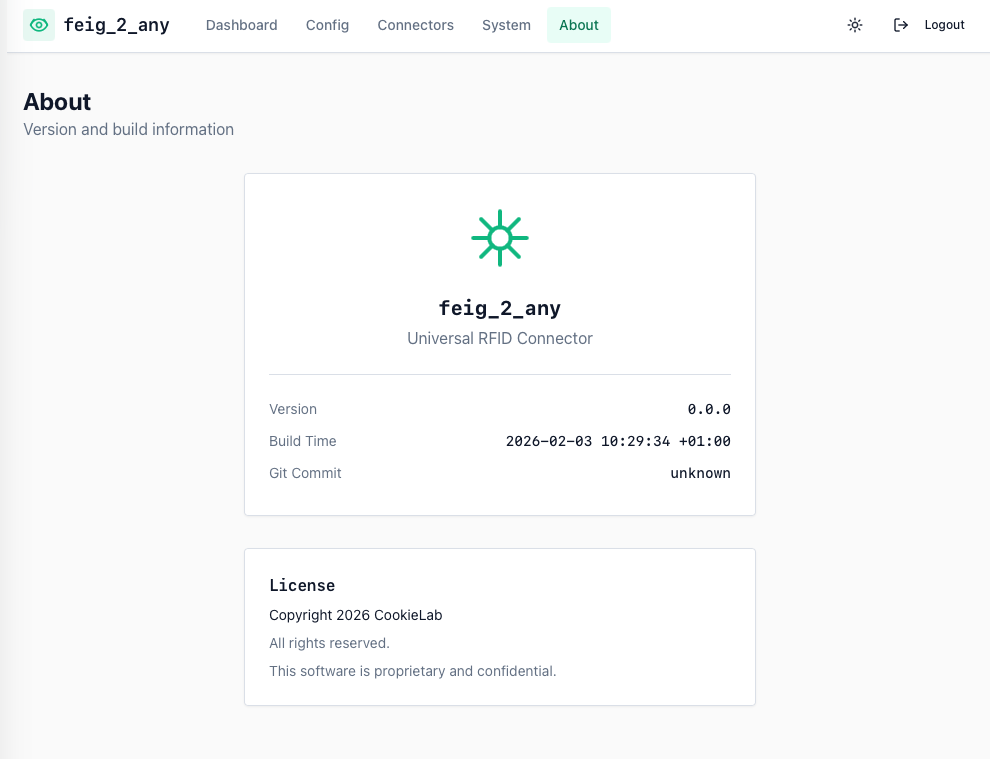Screen dimensions: 990x759
Task: Click the Copyright 2026 CookieLab text
Action: pyautogui.click(x=355, y=615)
